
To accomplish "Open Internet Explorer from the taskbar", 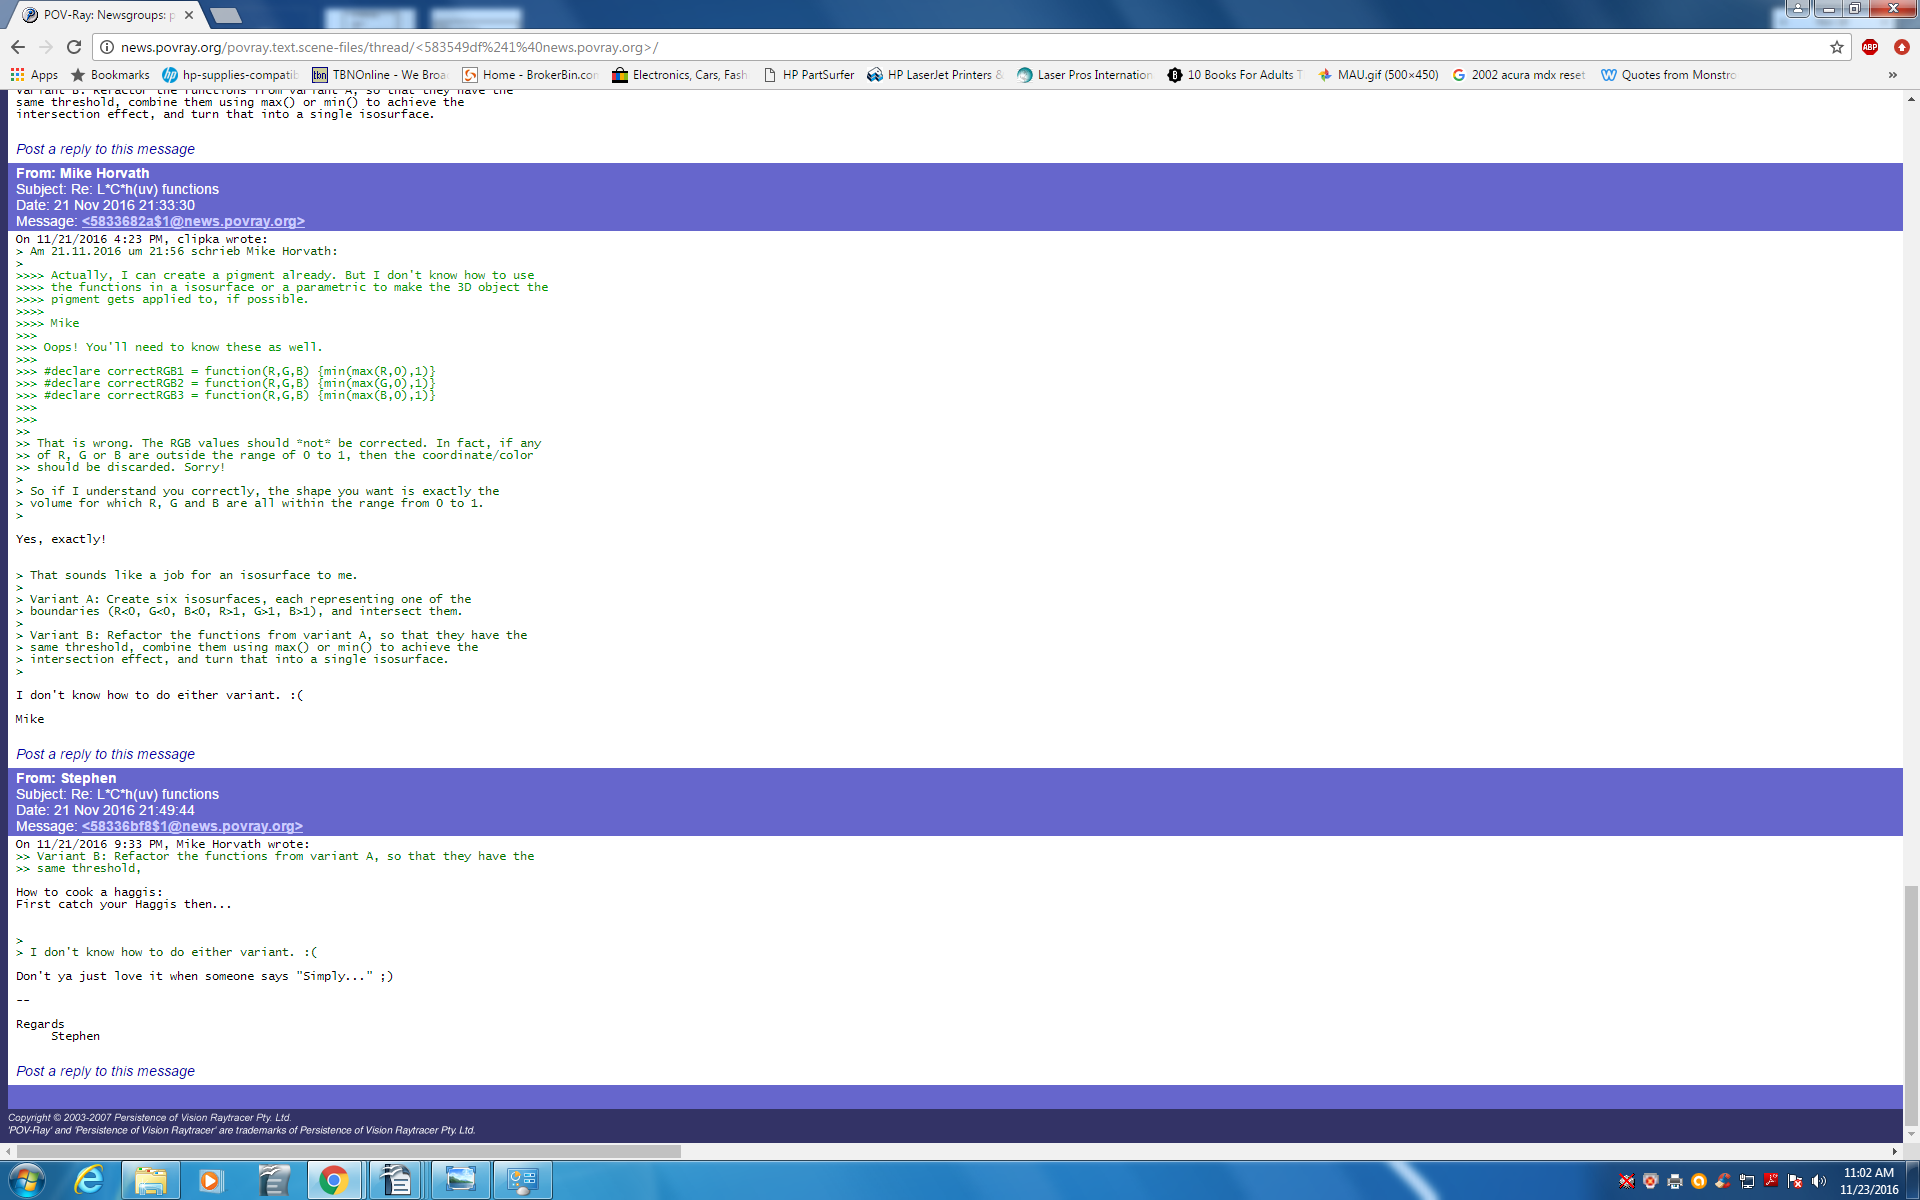I will tap(89, 1180).
